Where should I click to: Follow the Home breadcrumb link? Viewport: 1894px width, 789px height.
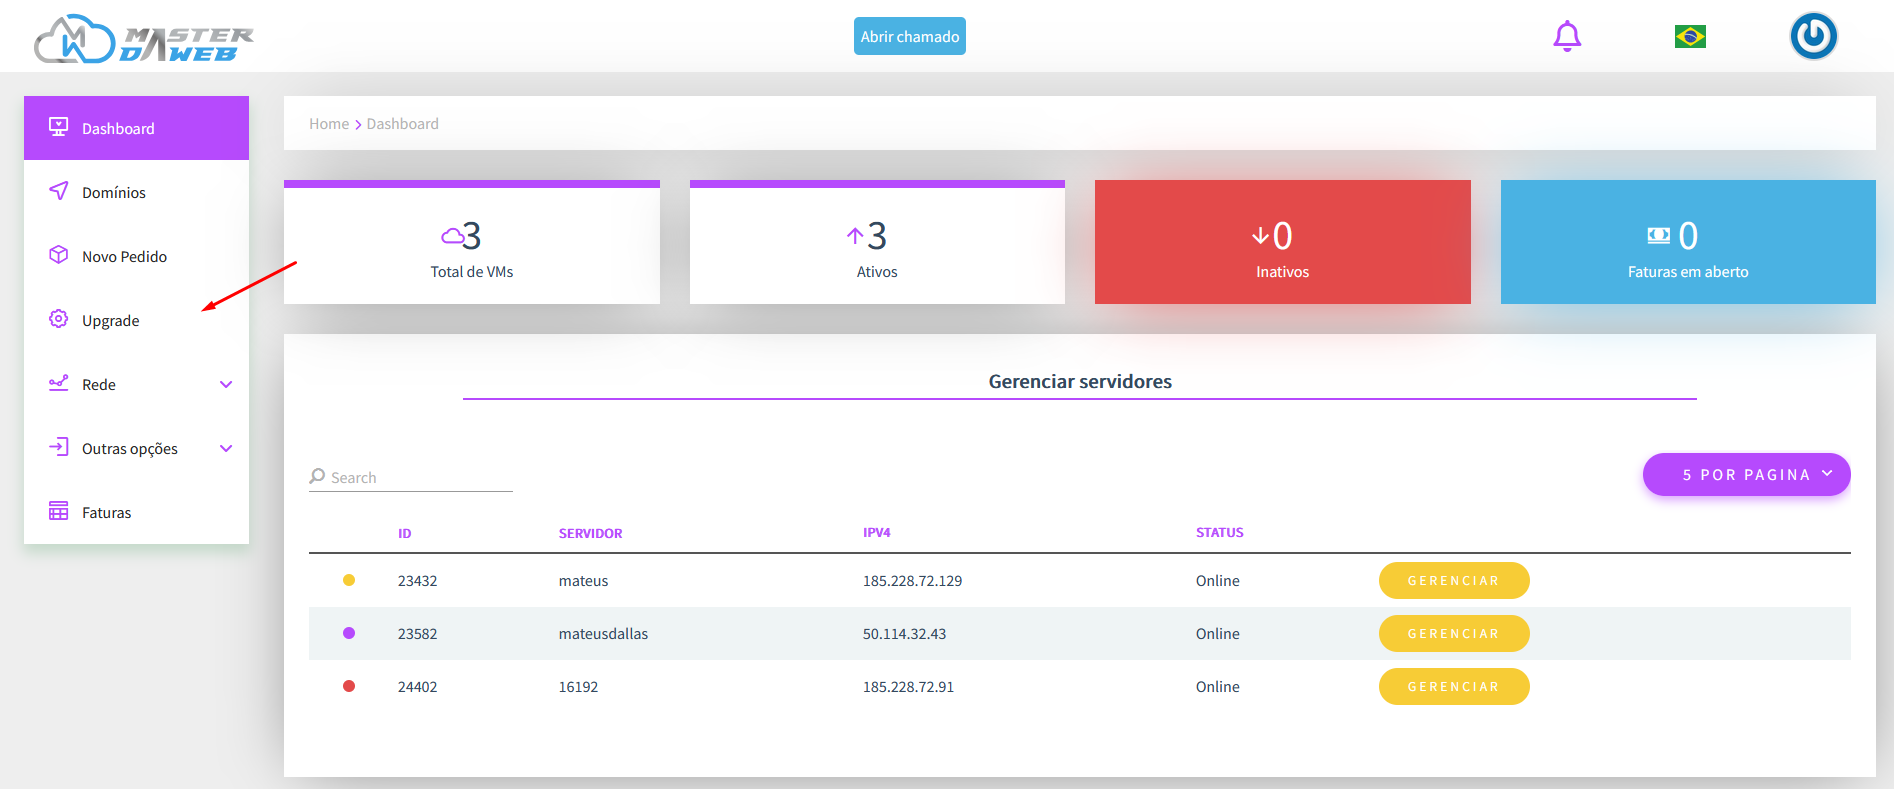pos(329,124)
